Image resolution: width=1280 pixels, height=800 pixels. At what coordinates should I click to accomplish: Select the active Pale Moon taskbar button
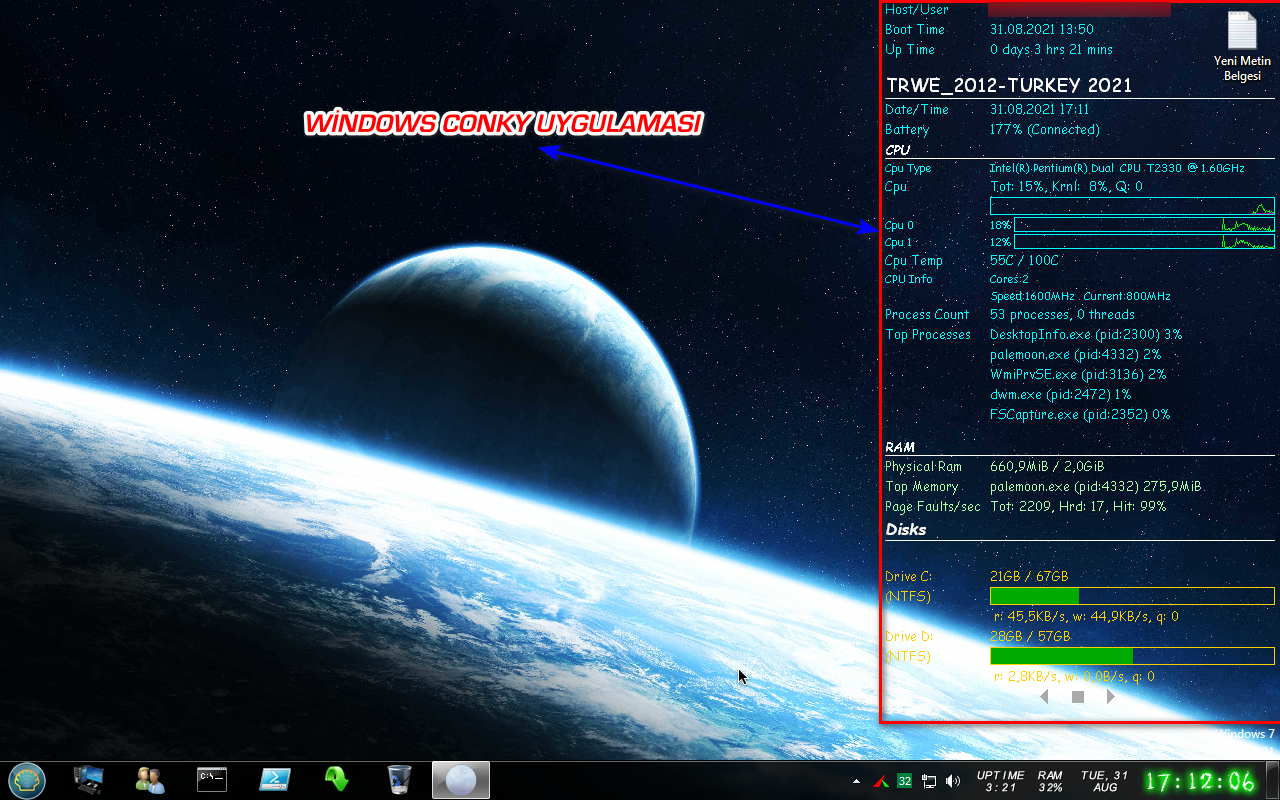coord(461,780)
